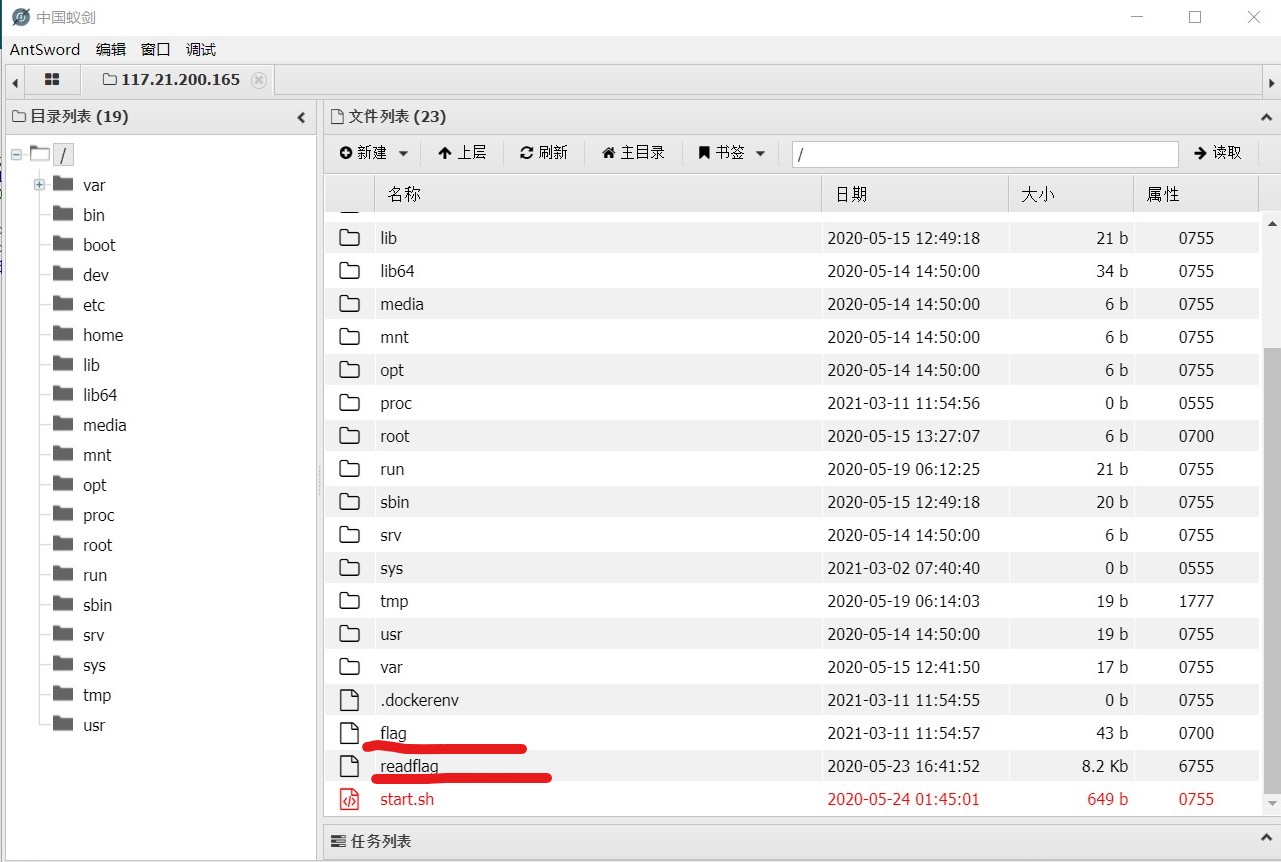Refresh the file list with 刷新

click(542, 152)
